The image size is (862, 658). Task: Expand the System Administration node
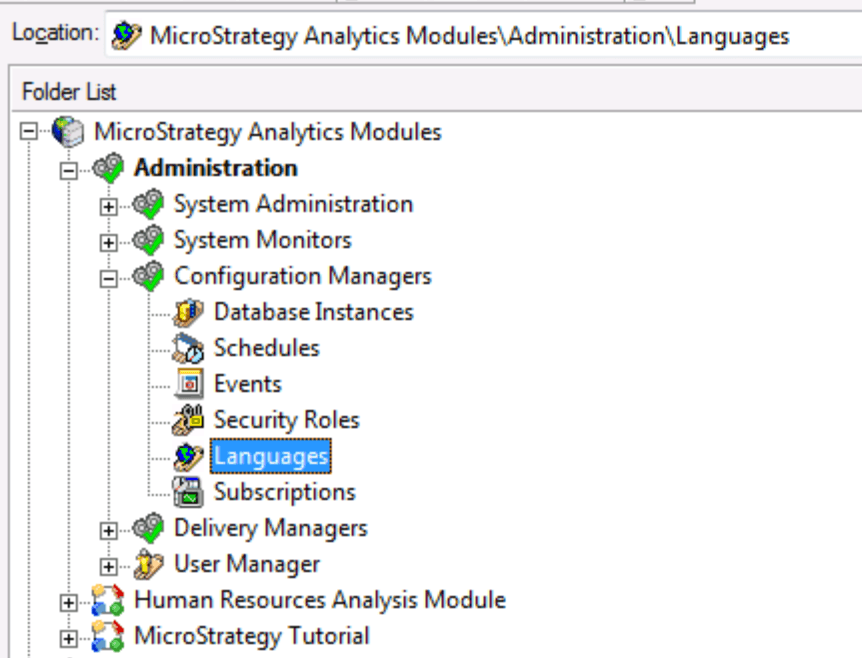tap(109, 206)
